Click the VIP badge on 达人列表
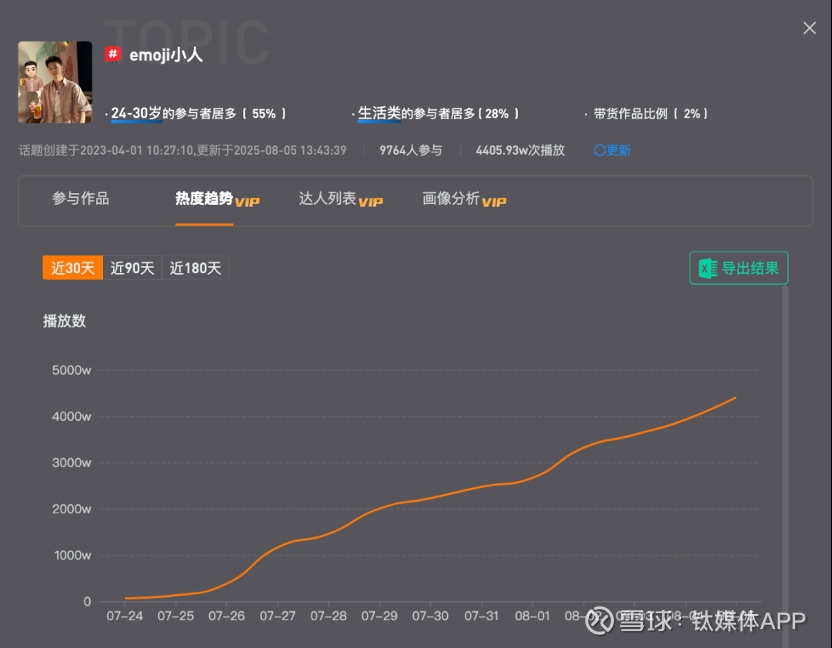This screenshot has width=832, height=648. 370,201
